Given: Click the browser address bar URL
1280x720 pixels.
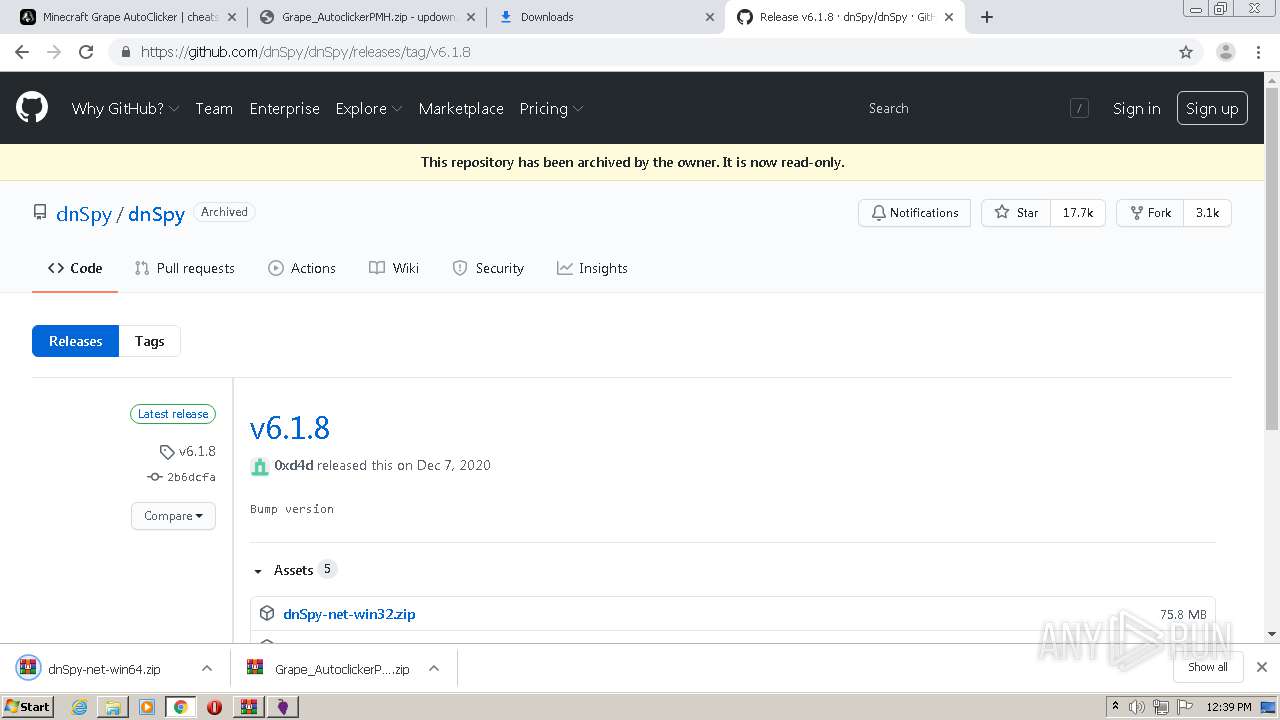Looking at the screenshot, I should point(306,52).
